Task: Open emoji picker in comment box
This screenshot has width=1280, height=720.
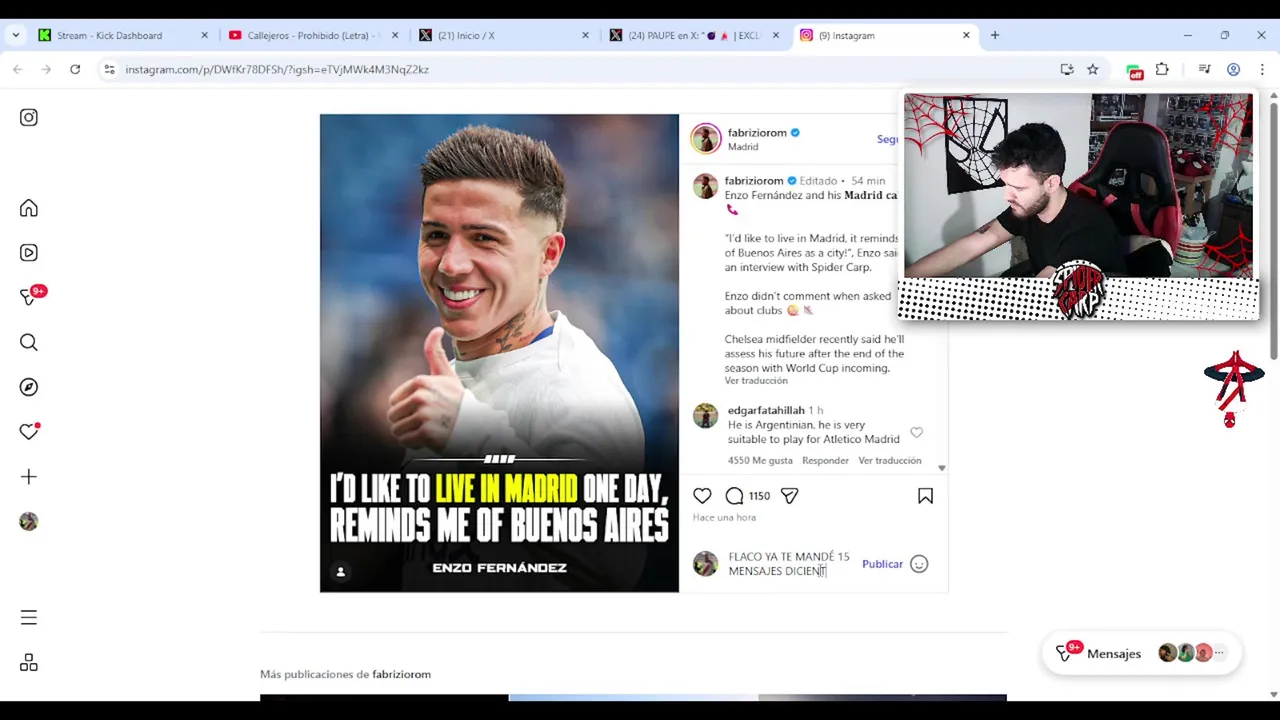Action: click(919, 564)
